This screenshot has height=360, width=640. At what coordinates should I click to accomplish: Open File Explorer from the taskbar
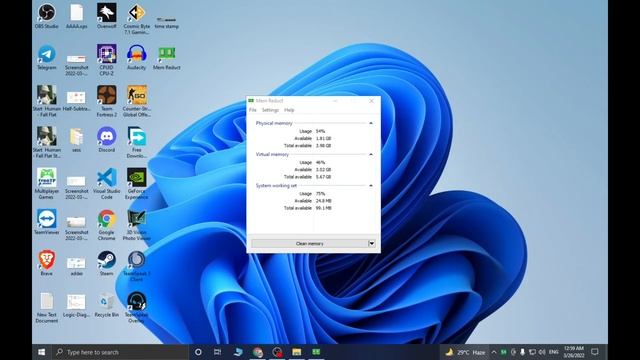(x=297, y=352)
